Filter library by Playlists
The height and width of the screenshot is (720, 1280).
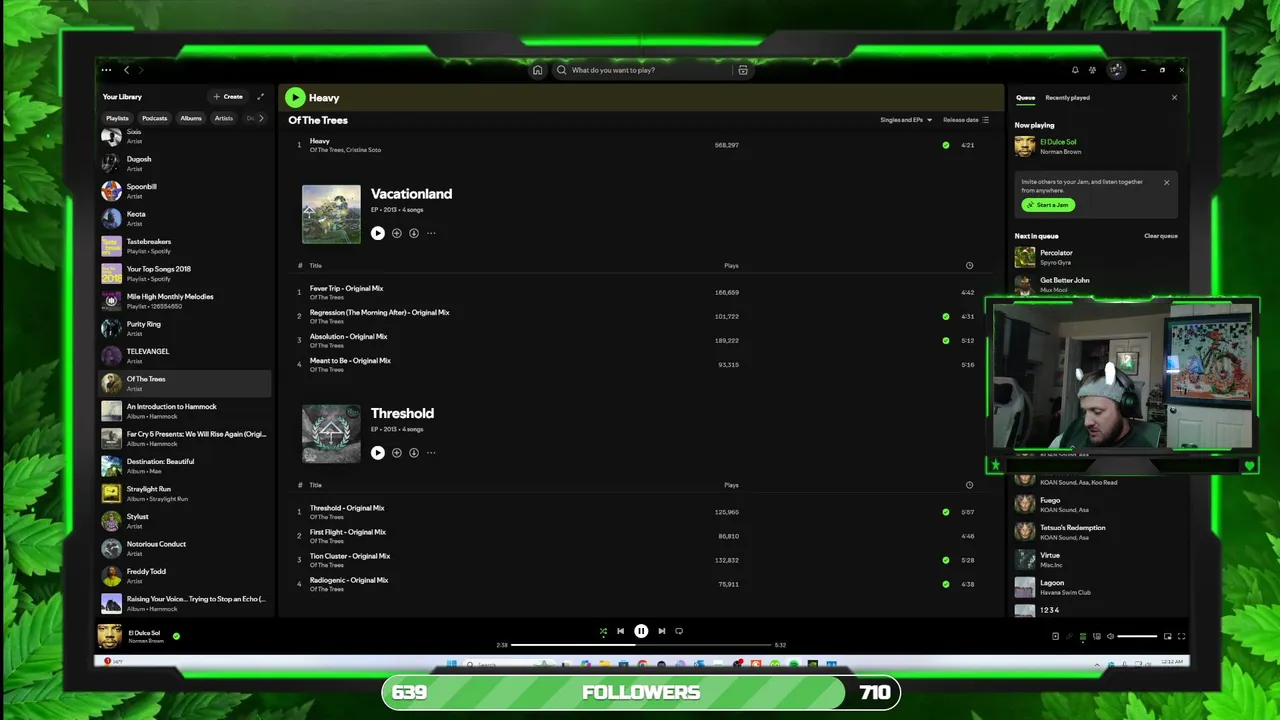point(117,118)
